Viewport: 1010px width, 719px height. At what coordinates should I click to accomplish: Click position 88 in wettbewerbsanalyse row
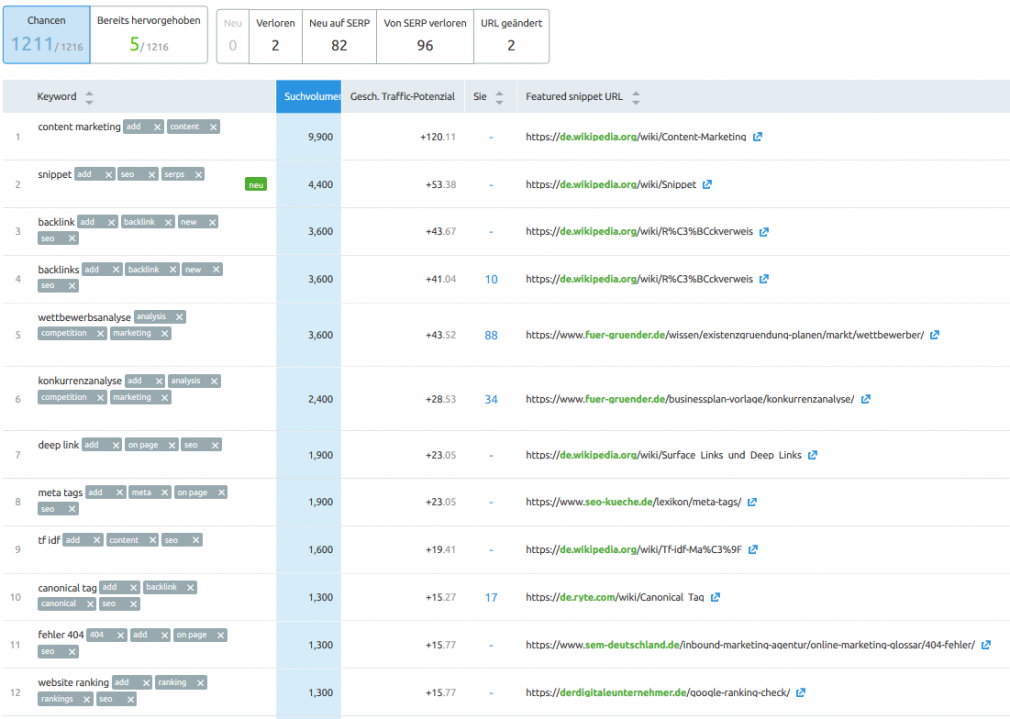[x=491, y=335]
